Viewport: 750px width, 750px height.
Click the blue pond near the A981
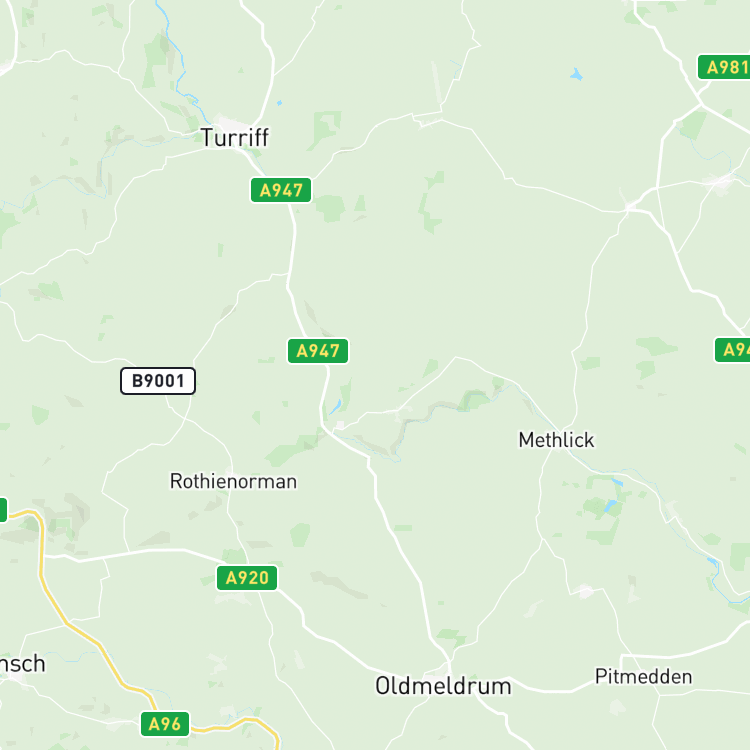pos(576,75)
